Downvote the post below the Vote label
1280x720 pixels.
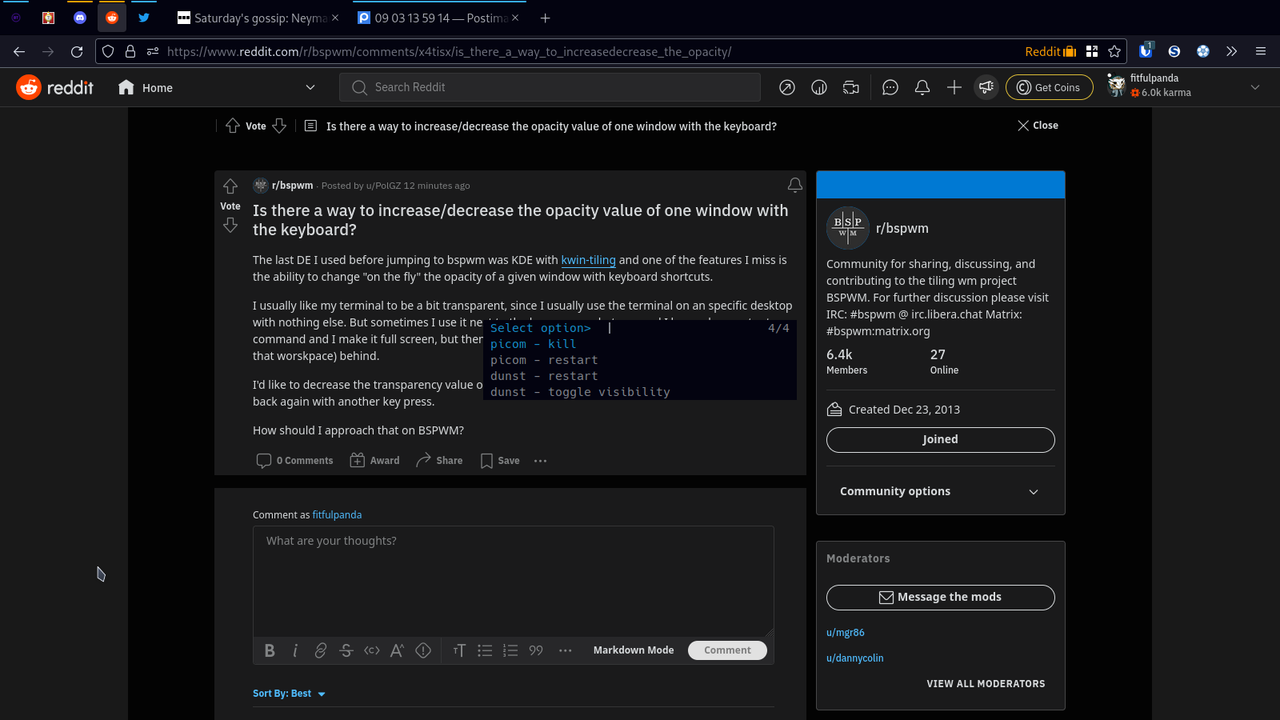tap(230, 226)
